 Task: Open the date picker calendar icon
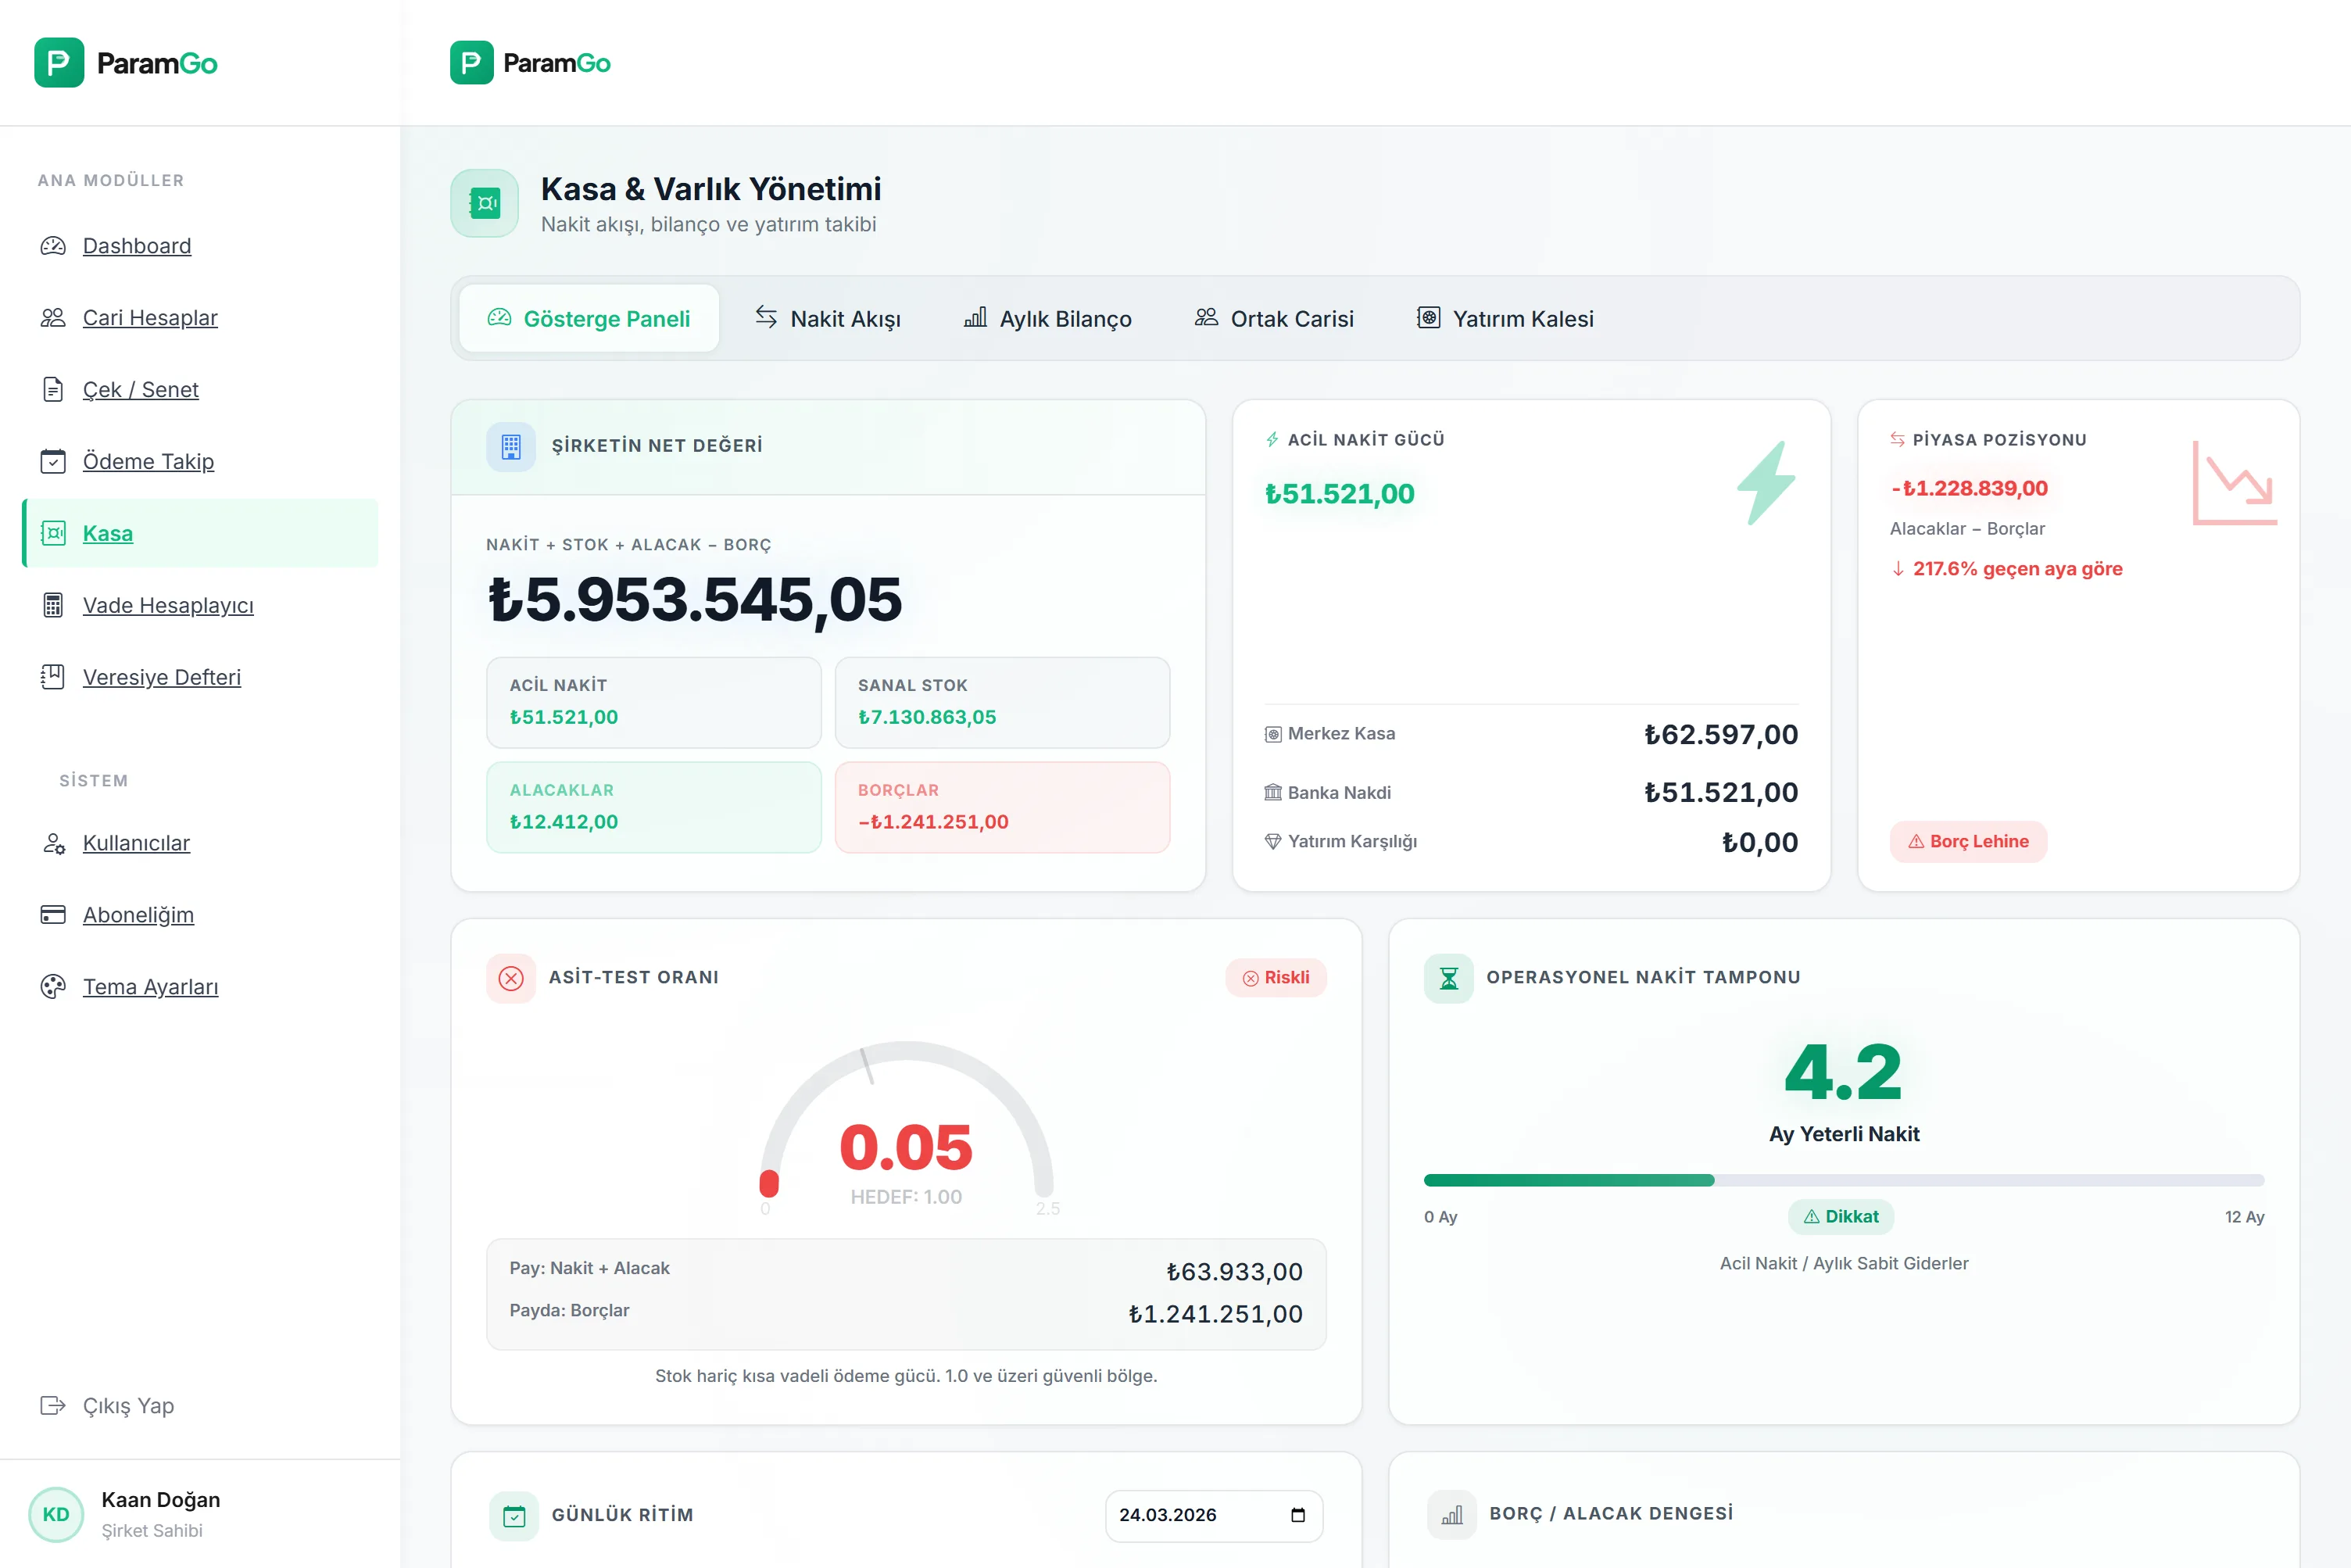point(1297,1515)
